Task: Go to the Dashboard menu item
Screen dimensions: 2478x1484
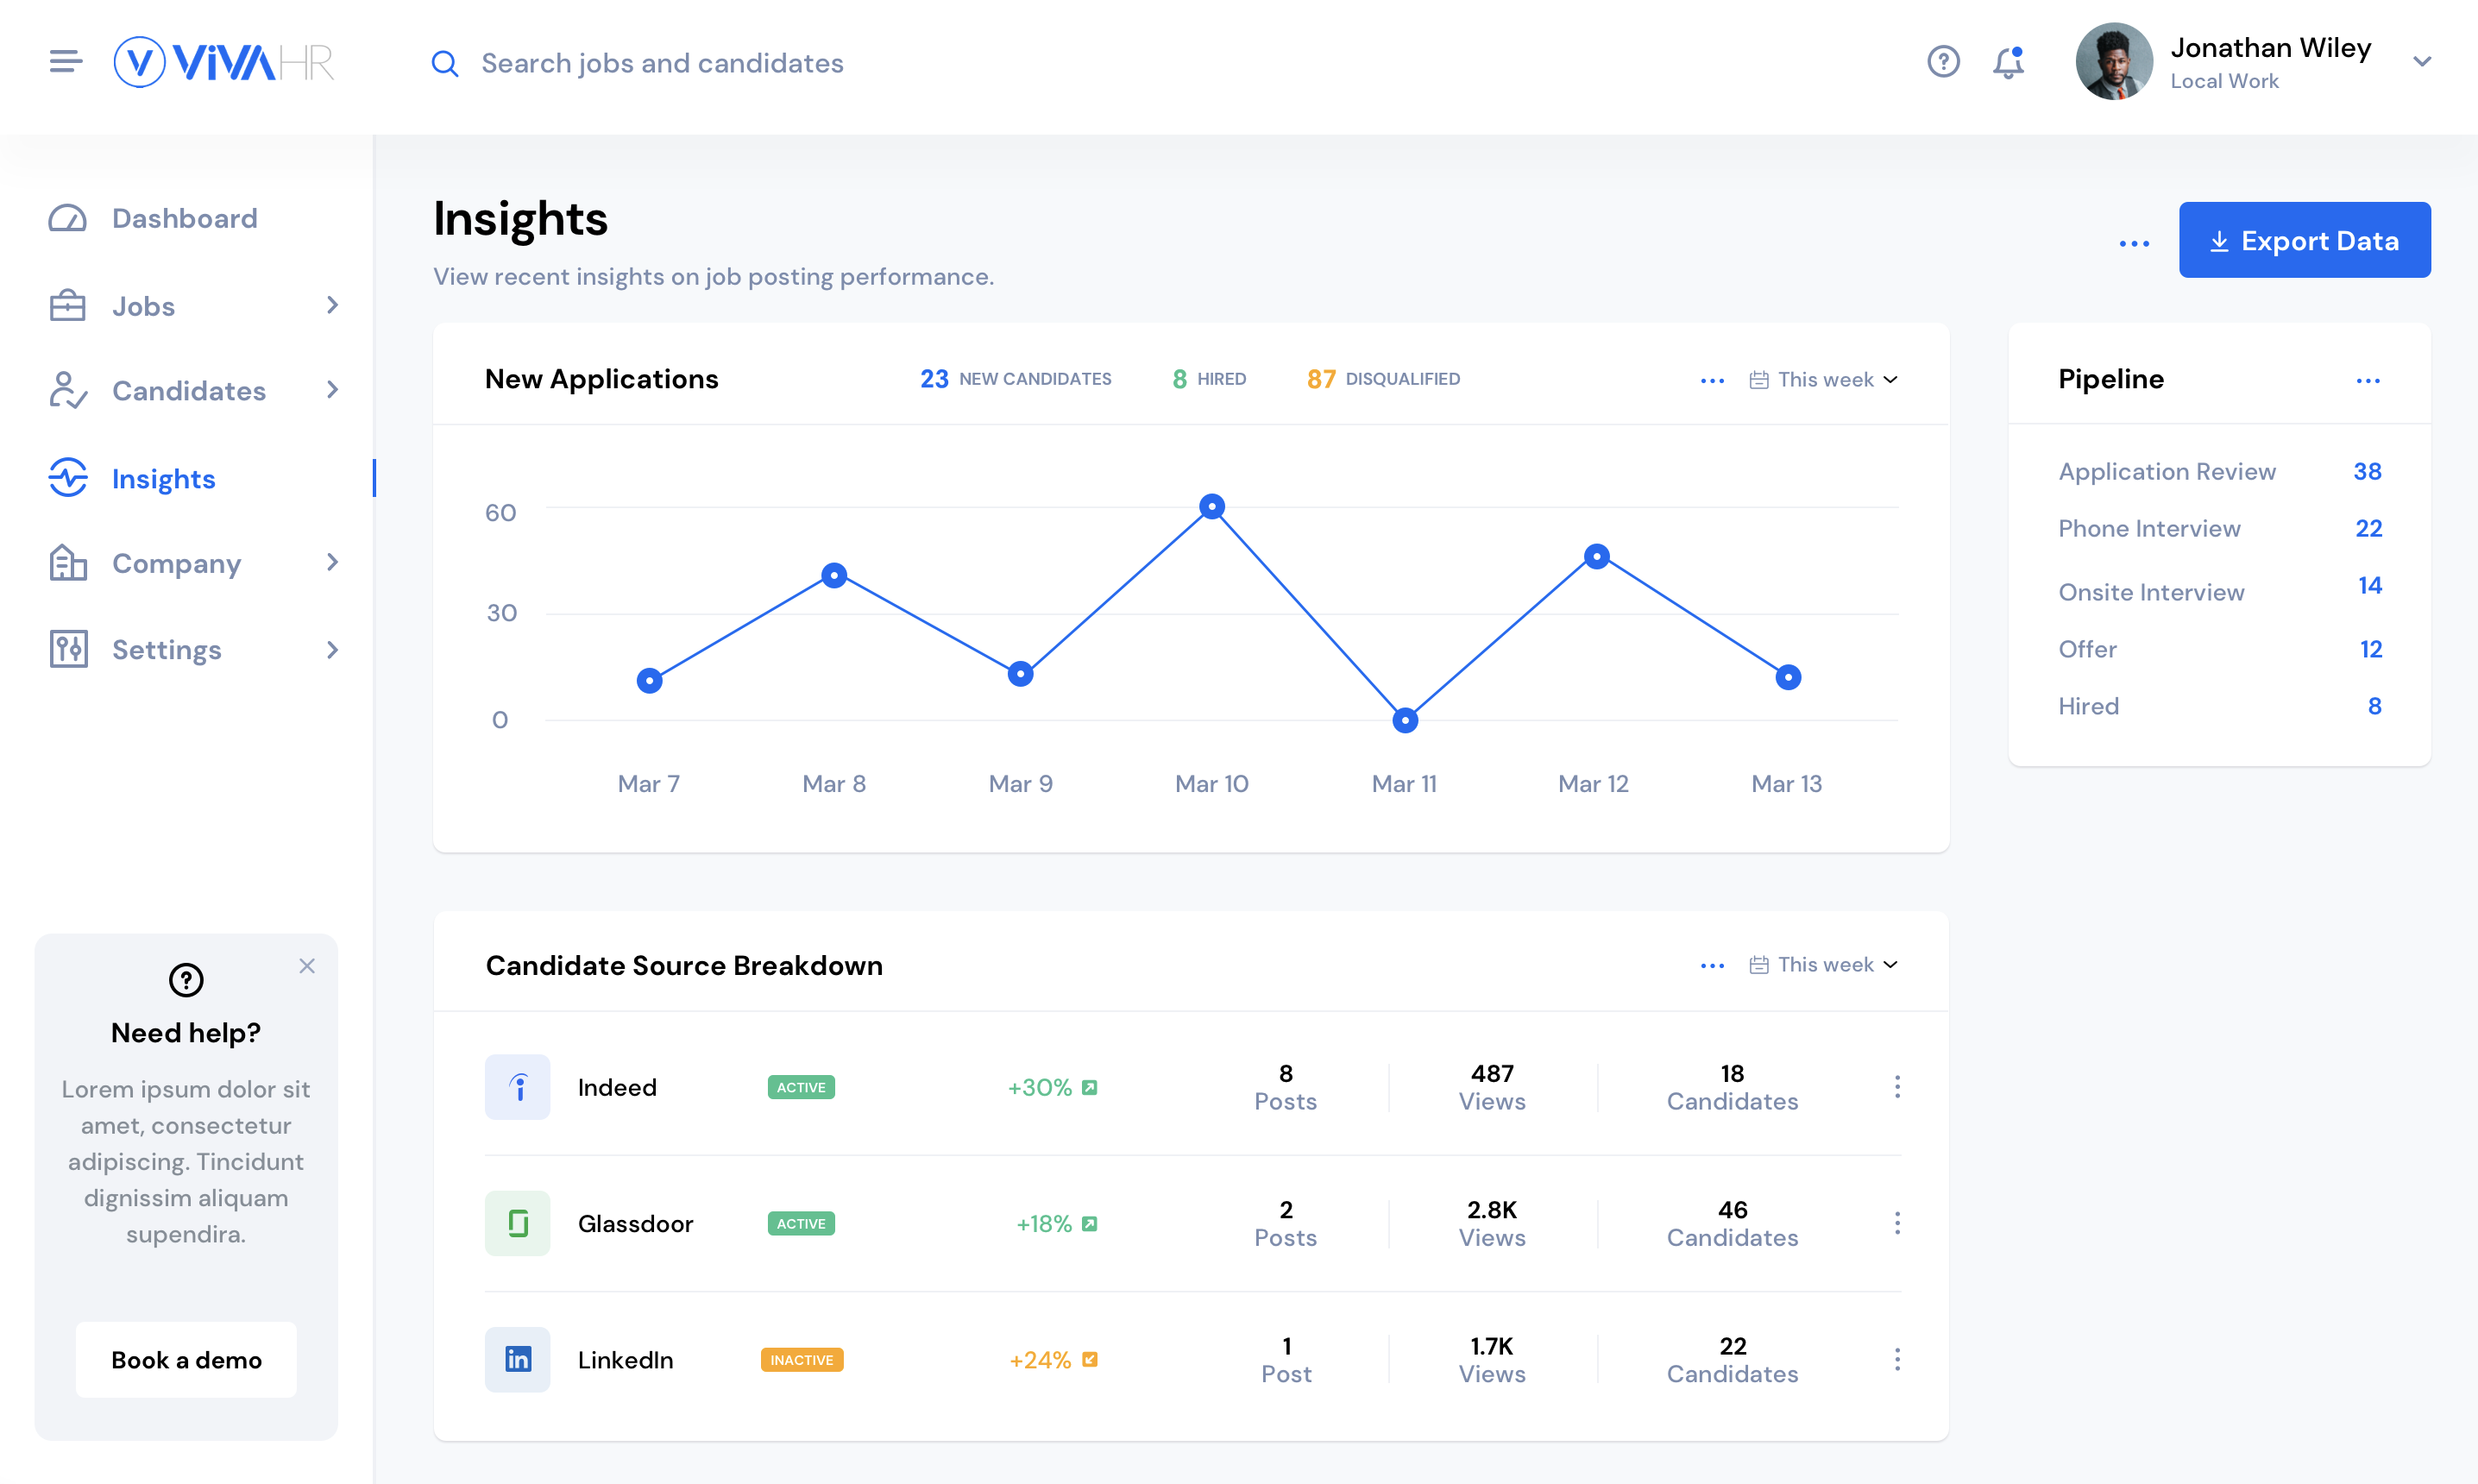Action: click(184, 218)
